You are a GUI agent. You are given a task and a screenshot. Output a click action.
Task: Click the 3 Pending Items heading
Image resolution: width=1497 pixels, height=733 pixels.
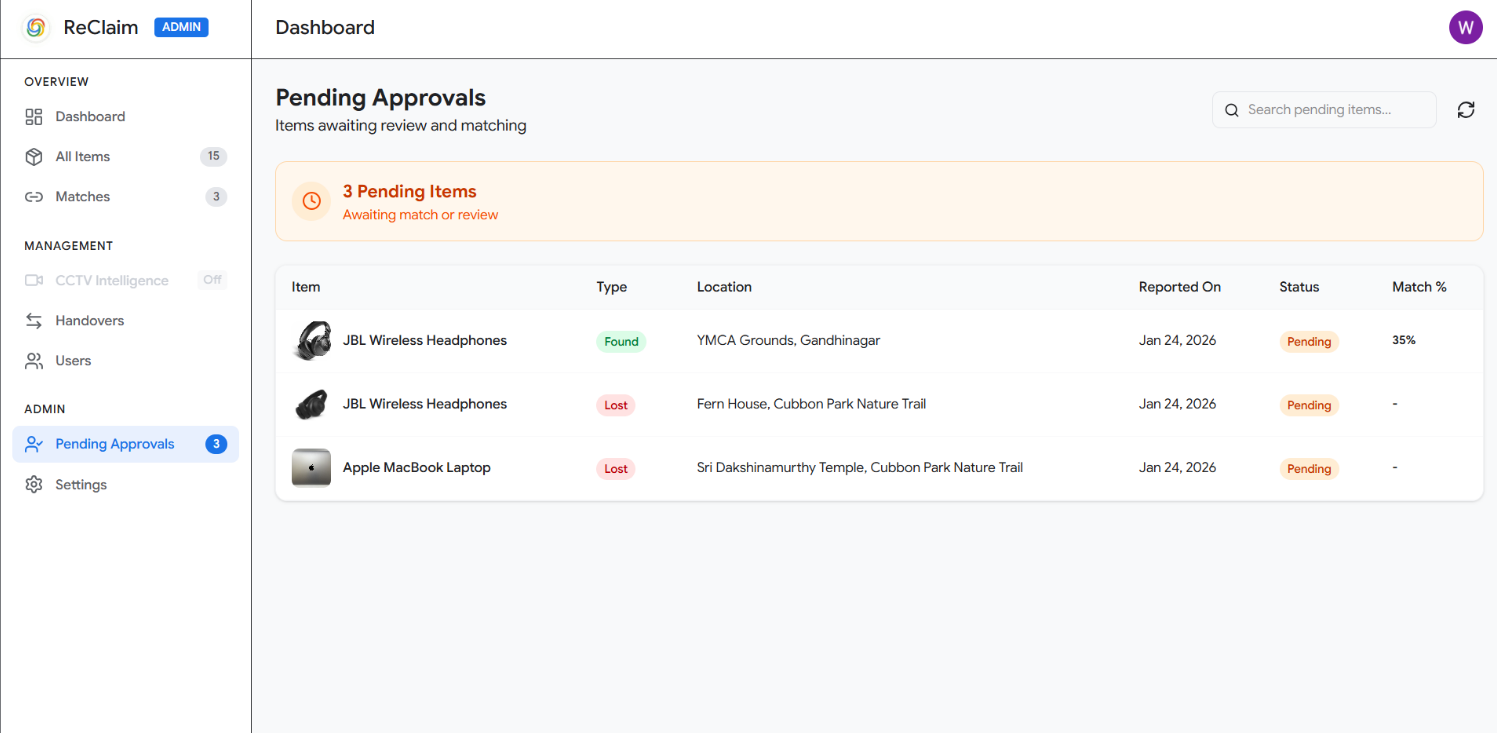pos(410,192)
